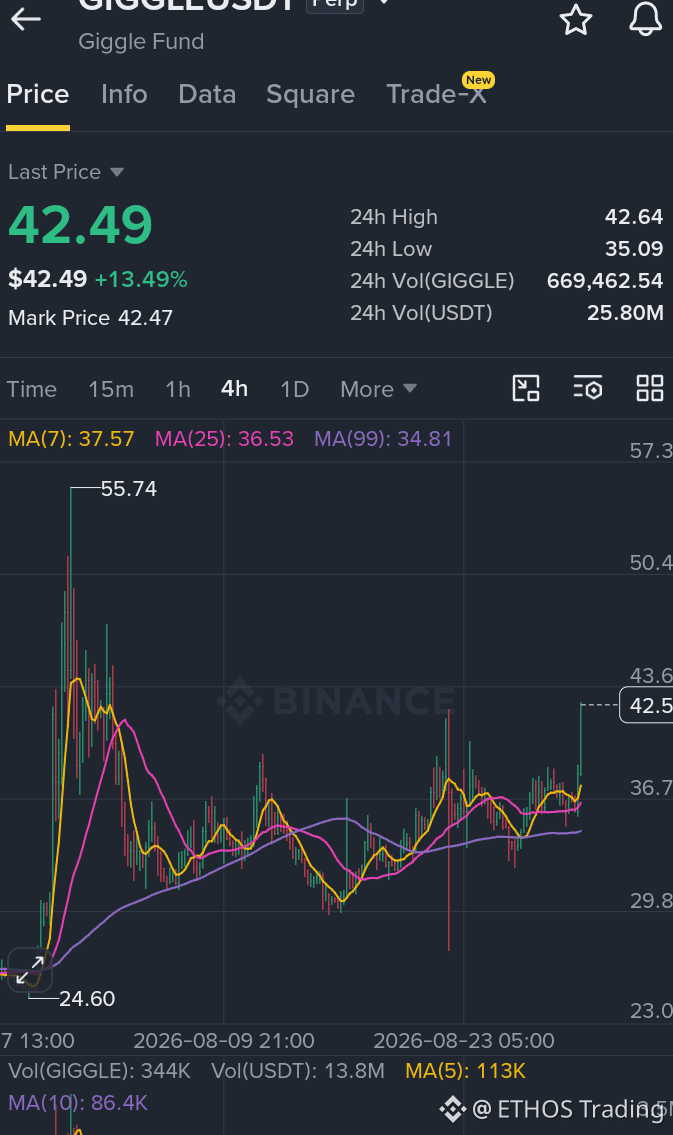Tap the Giggle Fund subtitle
This screenshot has width=673, height=1135.
(x=141, y=42)
